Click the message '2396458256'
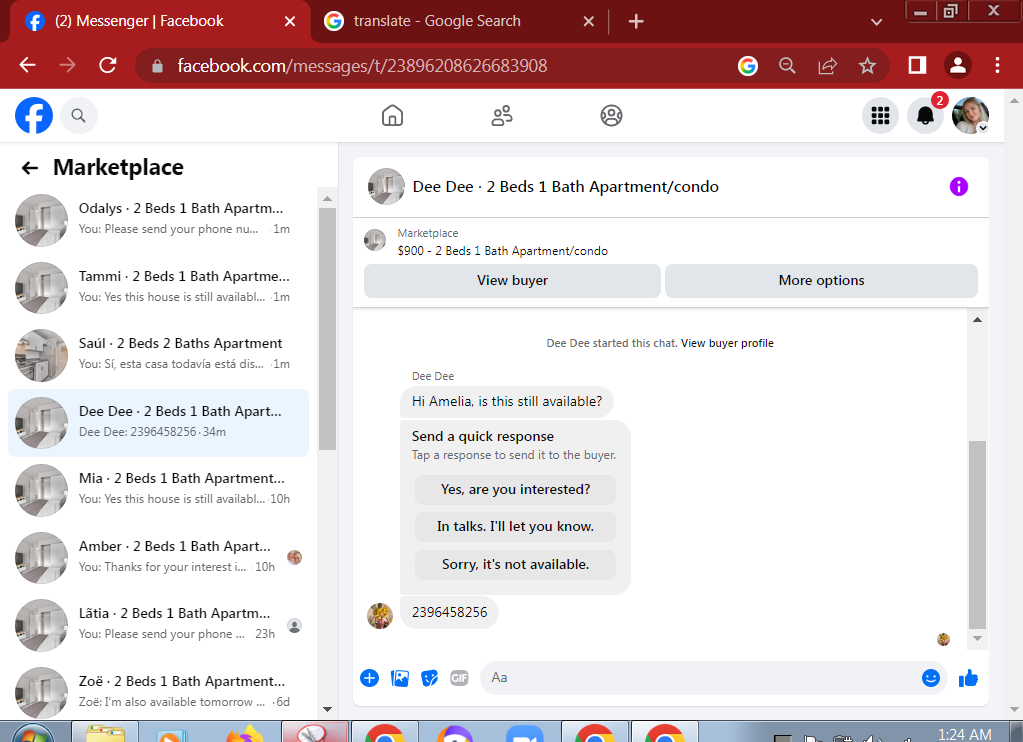Screen dimensions: 1023x742 pyautogui.click(x=450, y=613)
